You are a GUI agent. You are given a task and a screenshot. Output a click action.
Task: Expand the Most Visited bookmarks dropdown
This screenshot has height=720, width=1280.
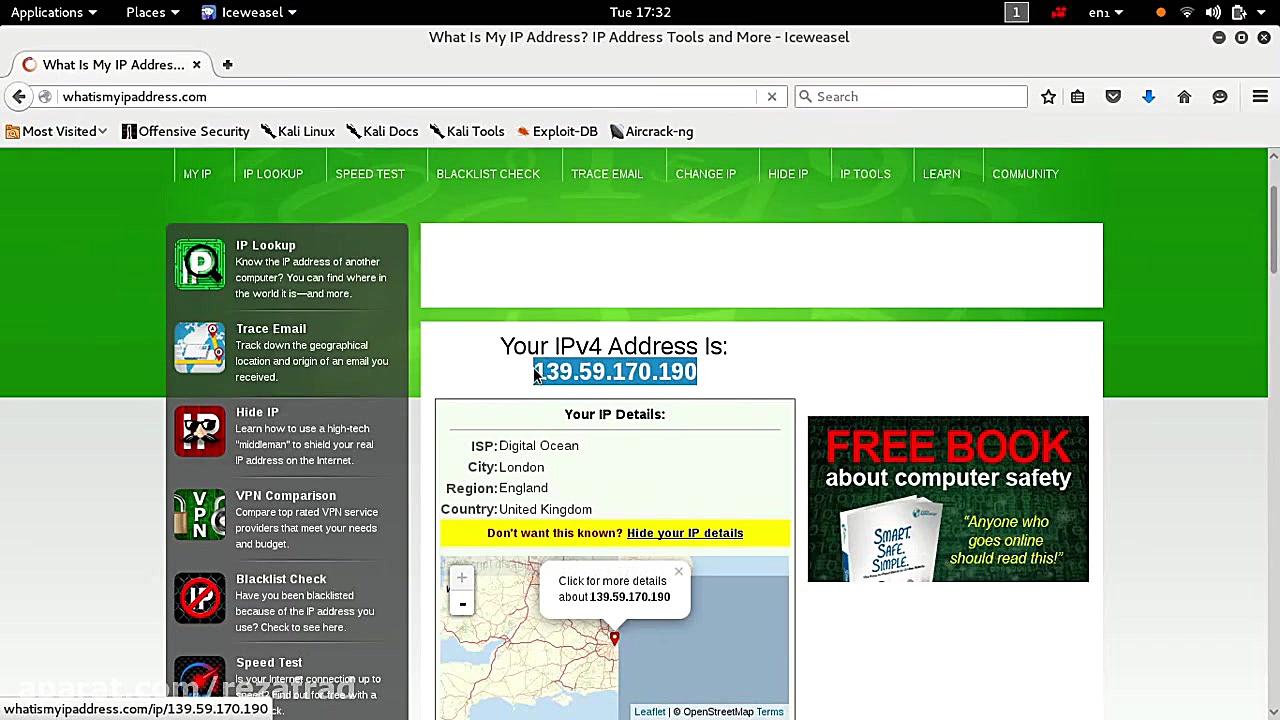(57, 131)
